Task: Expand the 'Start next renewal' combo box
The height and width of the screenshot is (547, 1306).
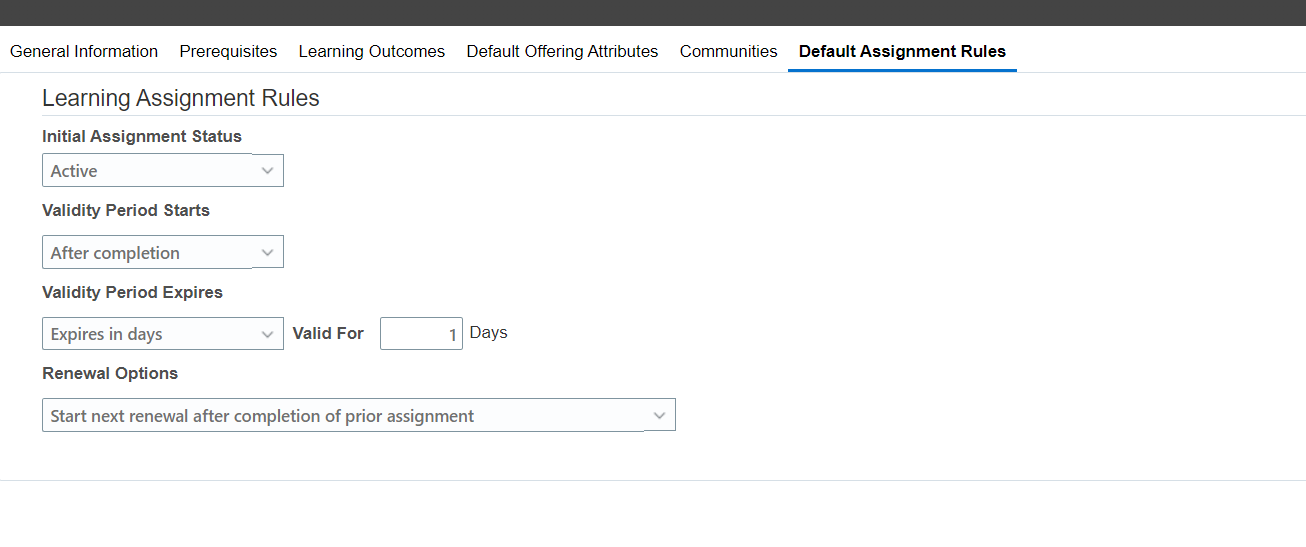Action: [x=359, y=415]
